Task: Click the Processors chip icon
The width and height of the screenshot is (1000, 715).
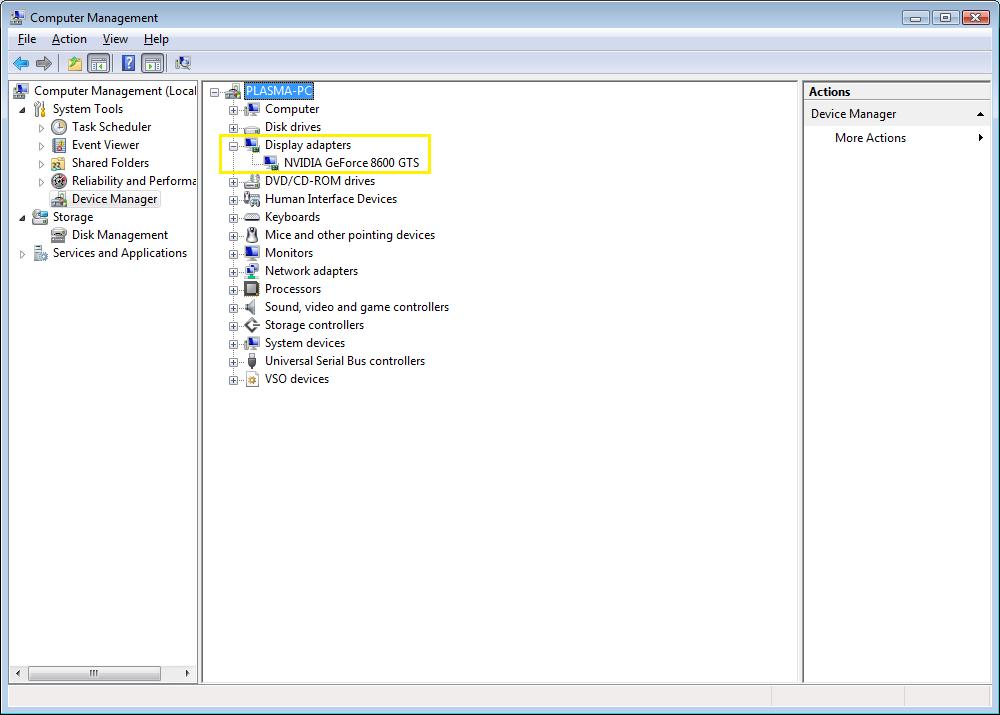Action: [252, 289]
